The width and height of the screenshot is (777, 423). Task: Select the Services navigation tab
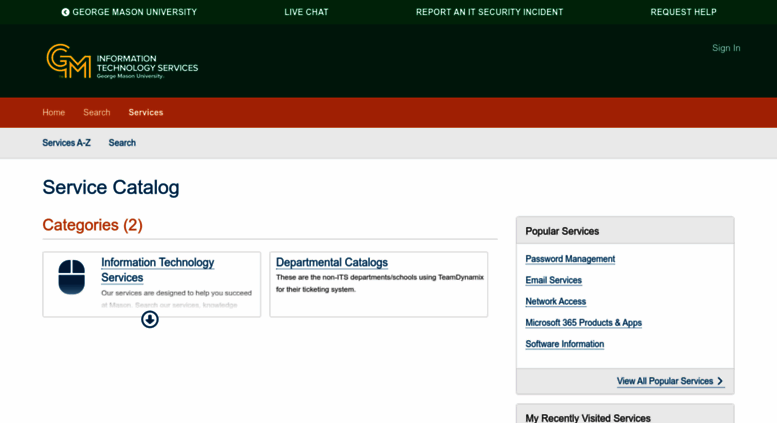pos(146,112)
